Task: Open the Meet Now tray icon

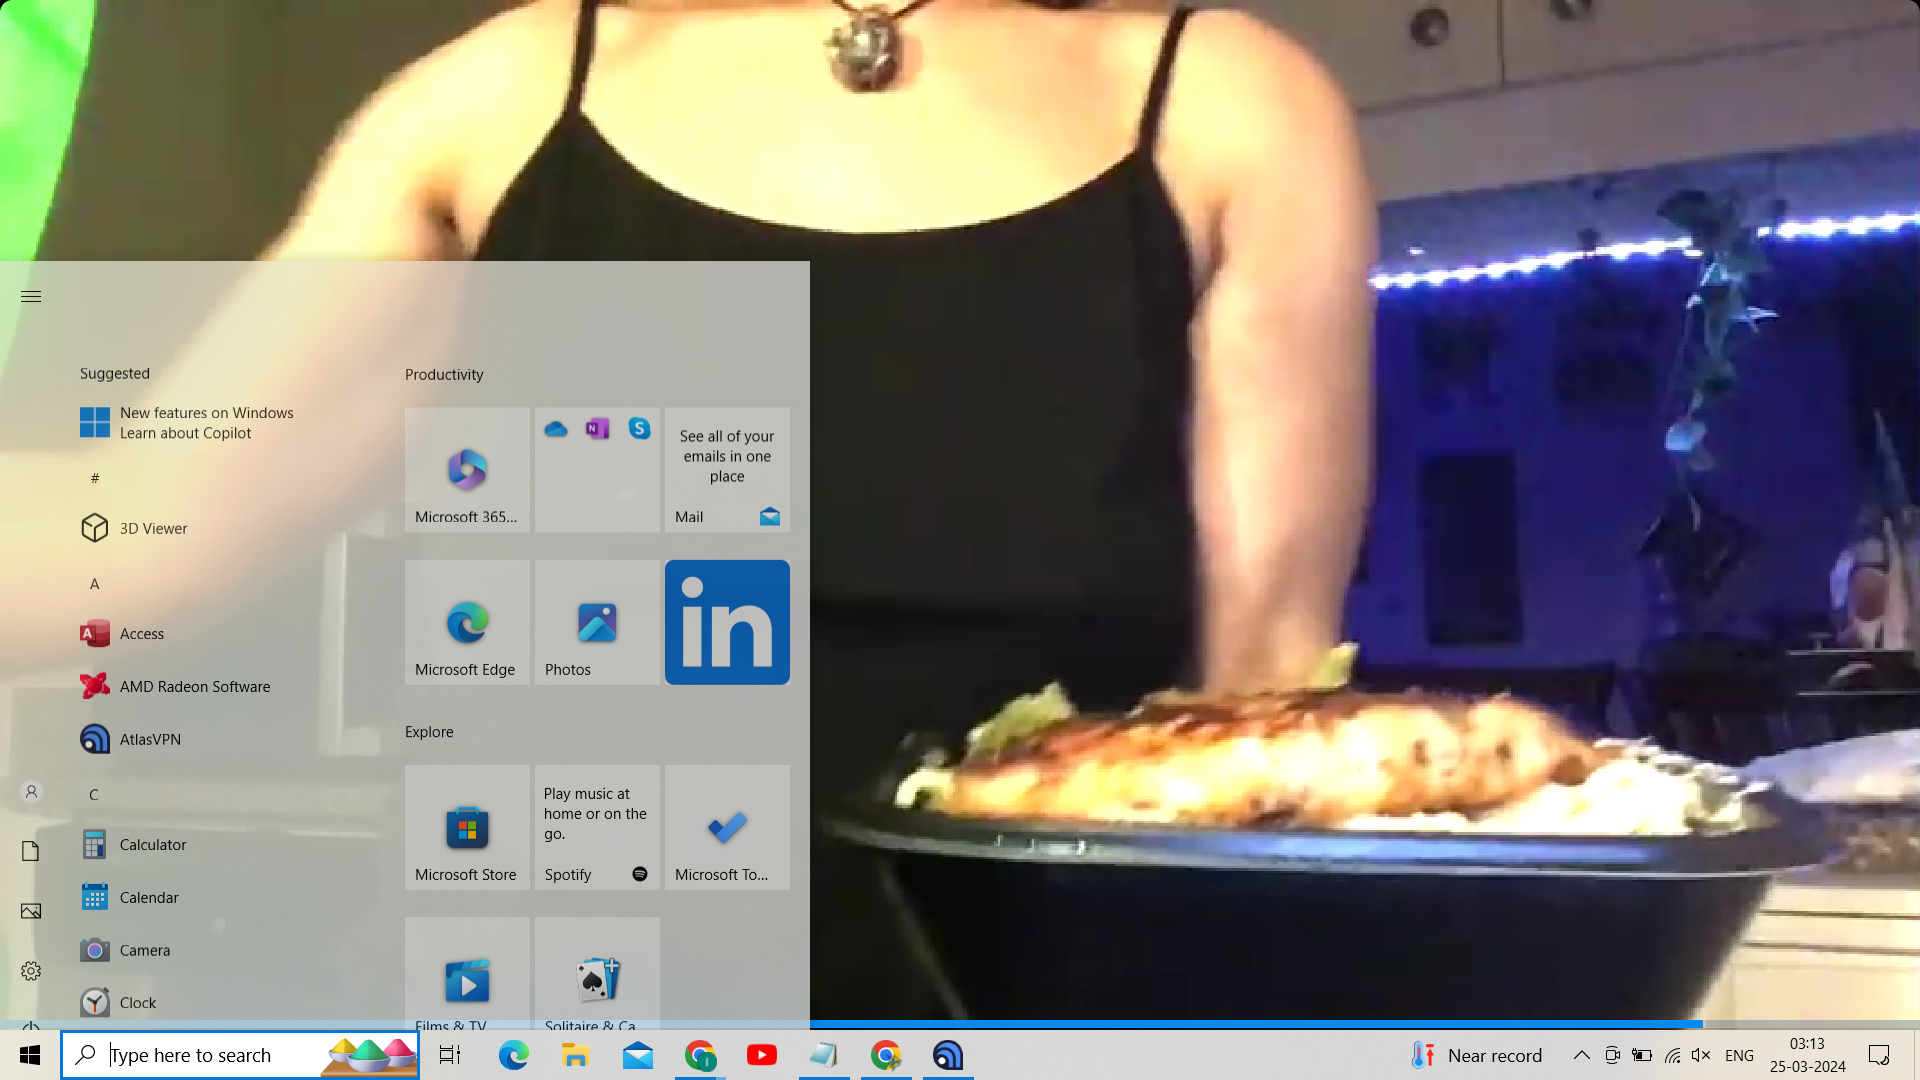Action: (1612, 1055)
